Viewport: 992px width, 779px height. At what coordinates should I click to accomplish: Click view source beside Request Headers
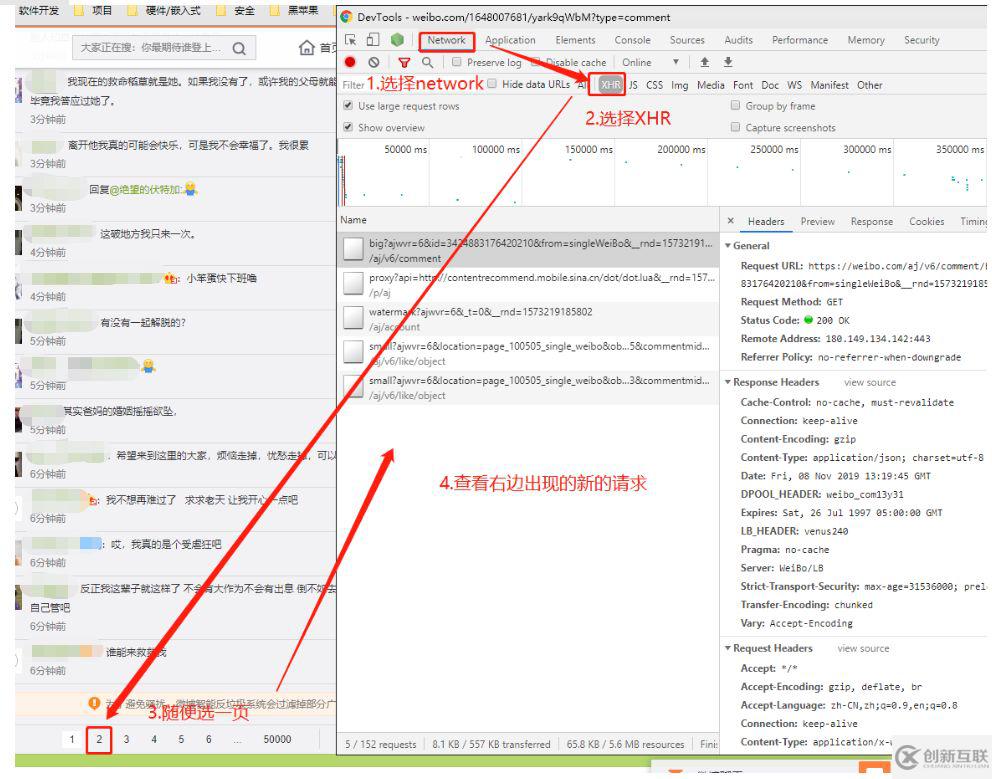point(862,648)
